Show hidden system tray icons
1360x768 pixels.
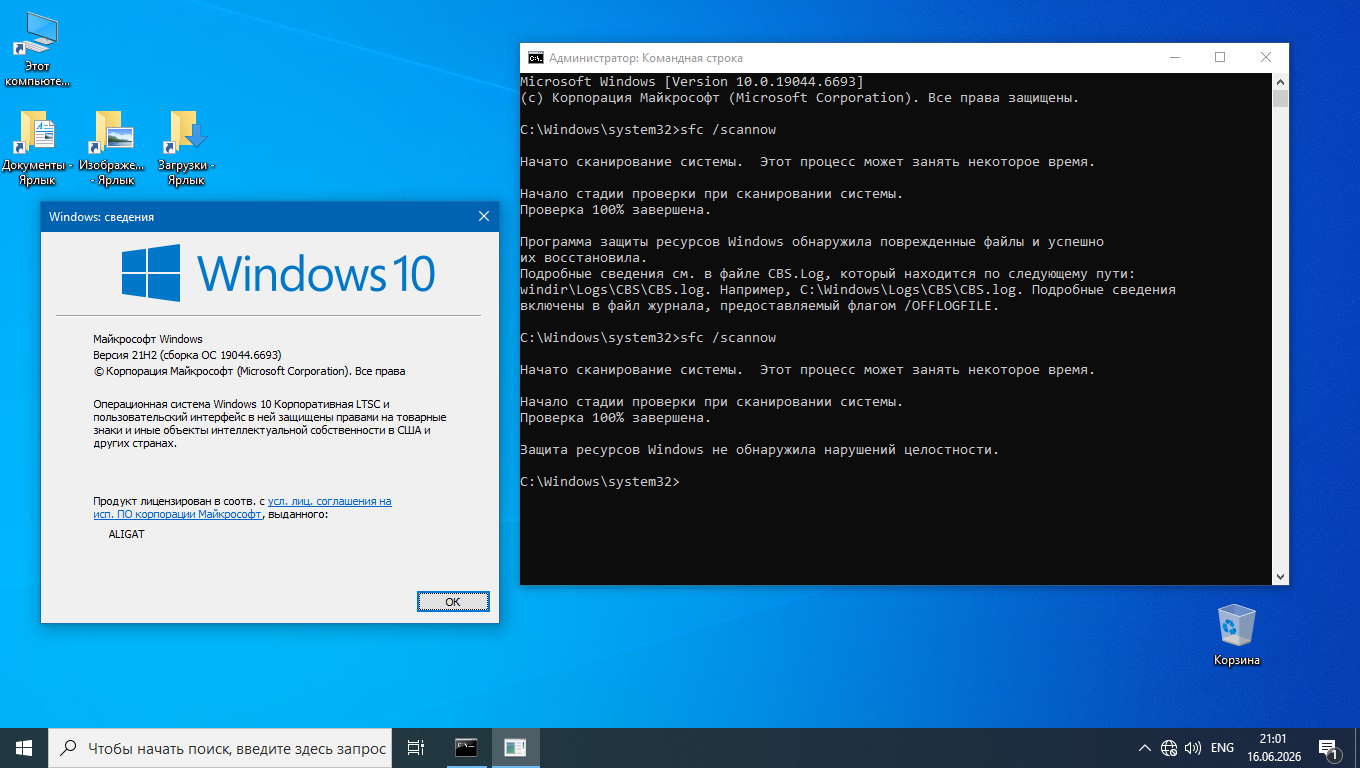pos(1145,747)
